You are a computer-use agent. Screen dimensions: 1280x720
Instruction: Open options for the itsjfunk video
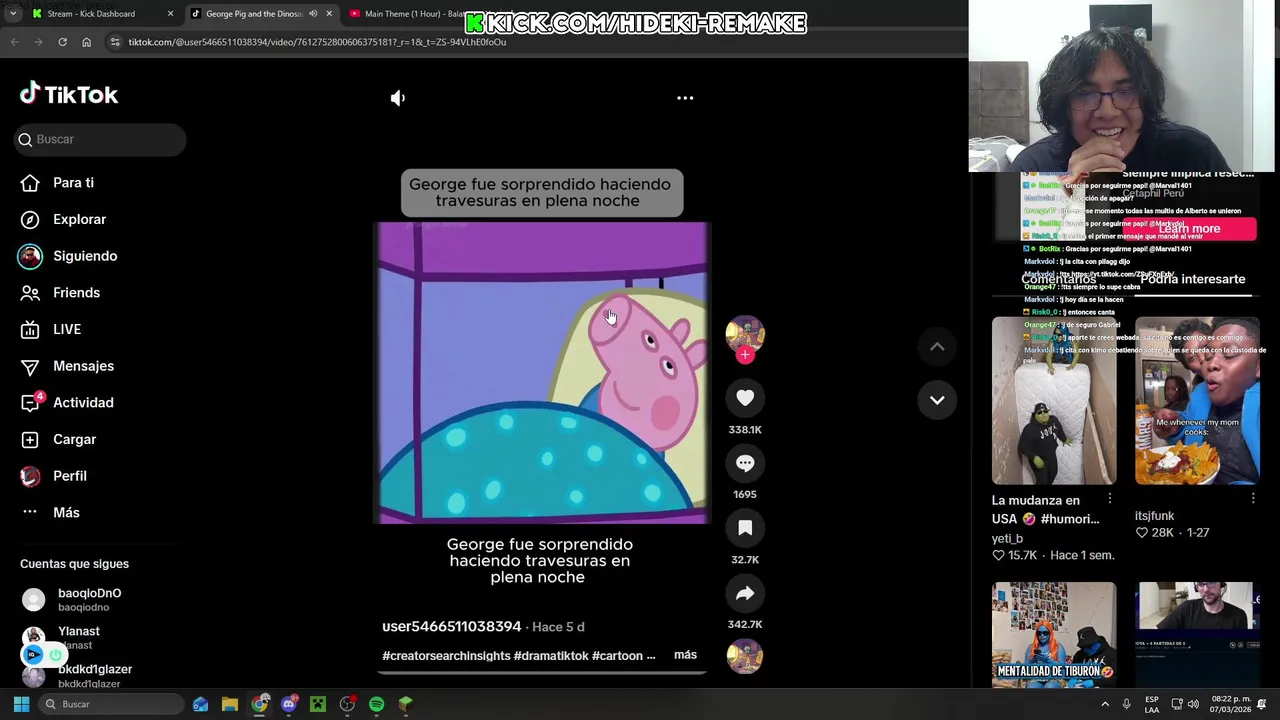click(x=1253, y=498)
